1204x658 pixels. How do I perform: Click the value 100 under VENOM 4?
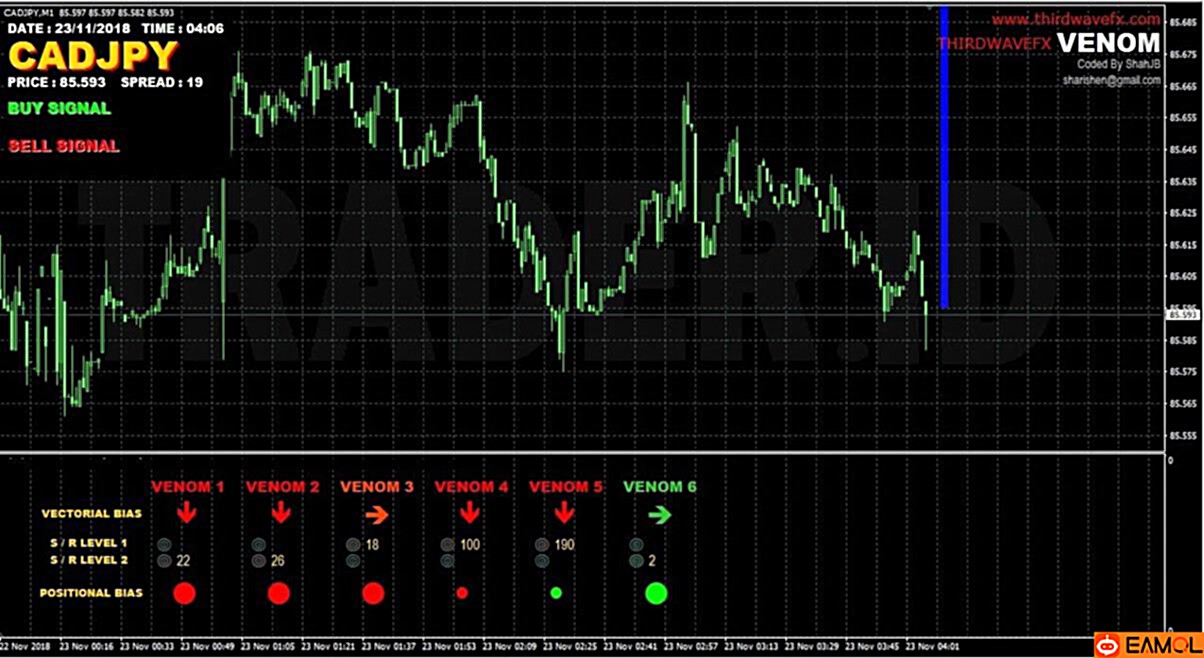click(x=470, y=545)
